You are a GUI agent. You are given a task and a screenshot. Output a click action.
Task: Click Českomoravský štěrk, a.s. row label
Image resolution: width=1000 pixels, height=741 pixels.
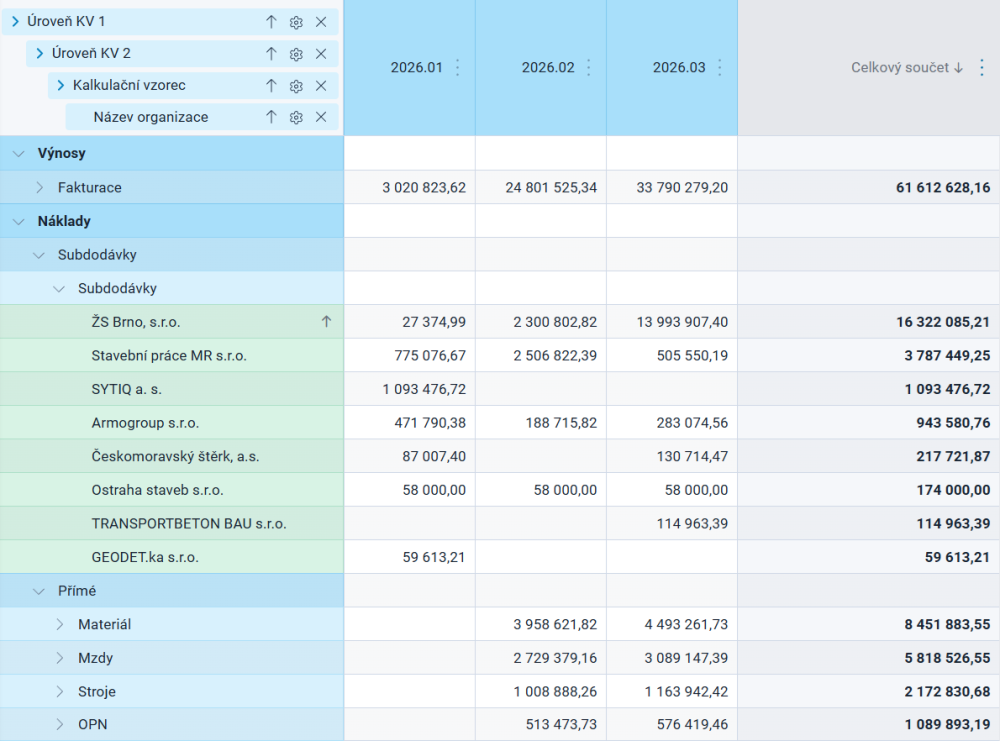click(175, 457)
